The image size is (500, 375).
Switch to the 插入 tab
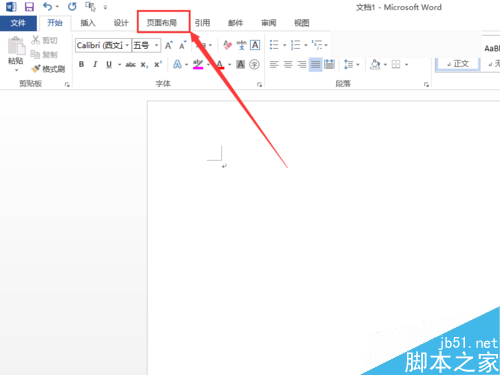[88, 23]
